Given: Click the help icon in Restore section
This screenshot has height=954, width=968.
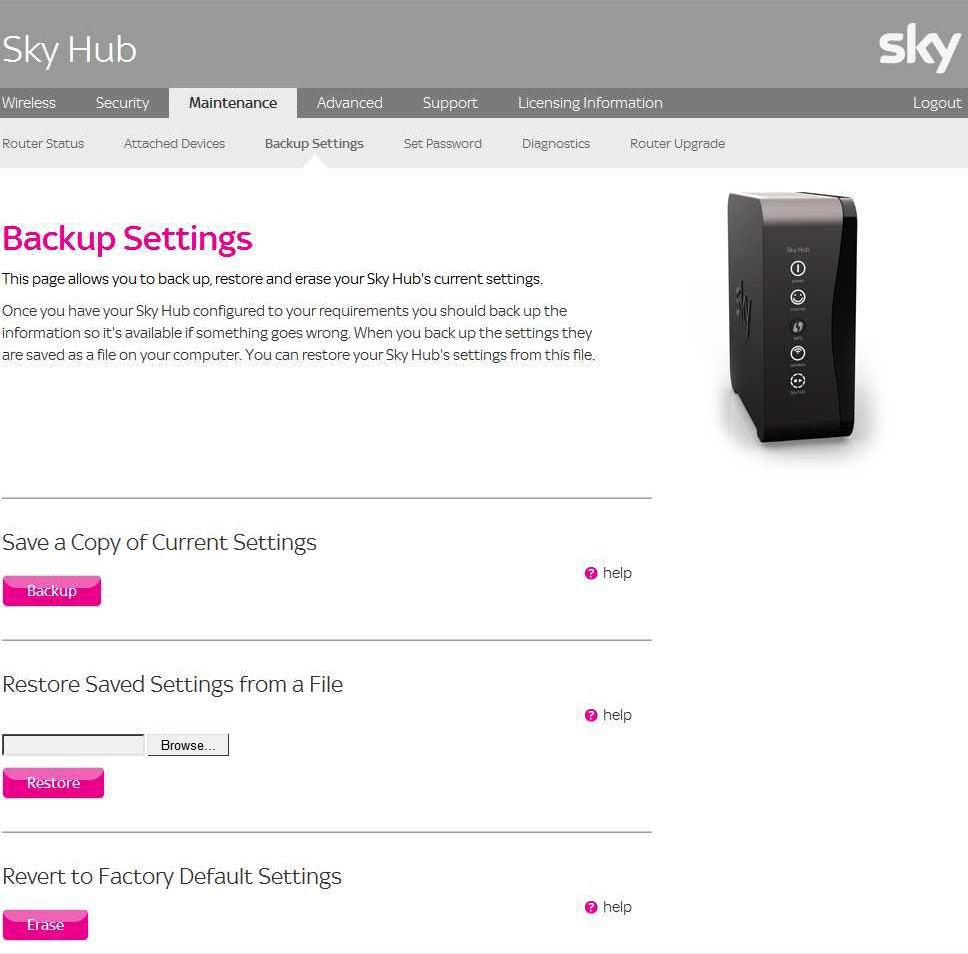Looking at the screenshot, I should point(591,715).
